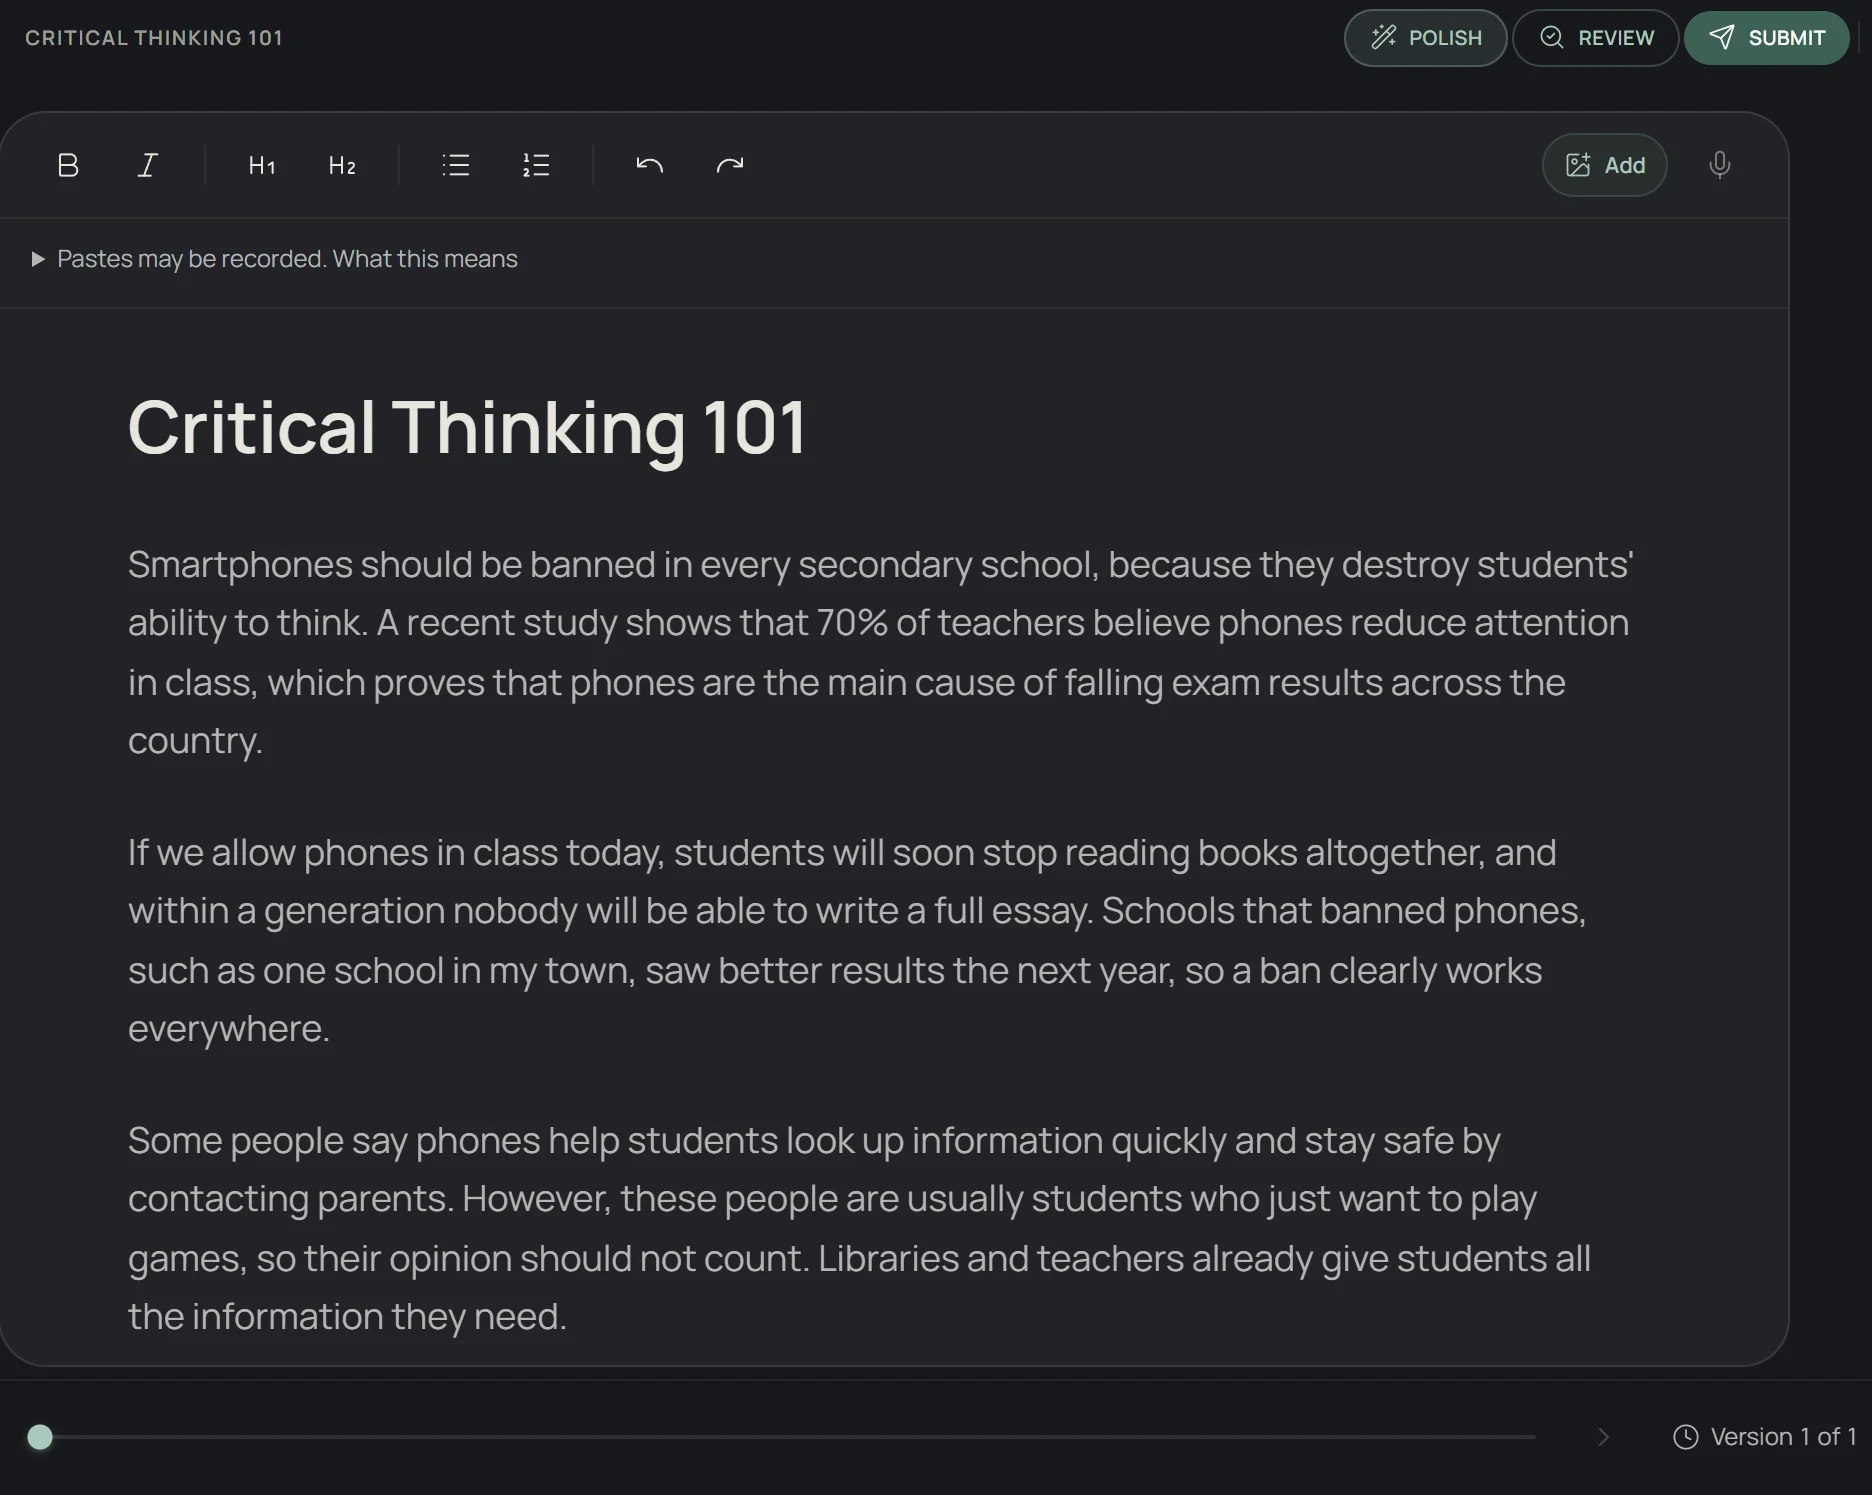Screen dimensions: 1872x1495
Task: Click the paragraph starting 'Some people say phones'
Action: [859, 1228]
